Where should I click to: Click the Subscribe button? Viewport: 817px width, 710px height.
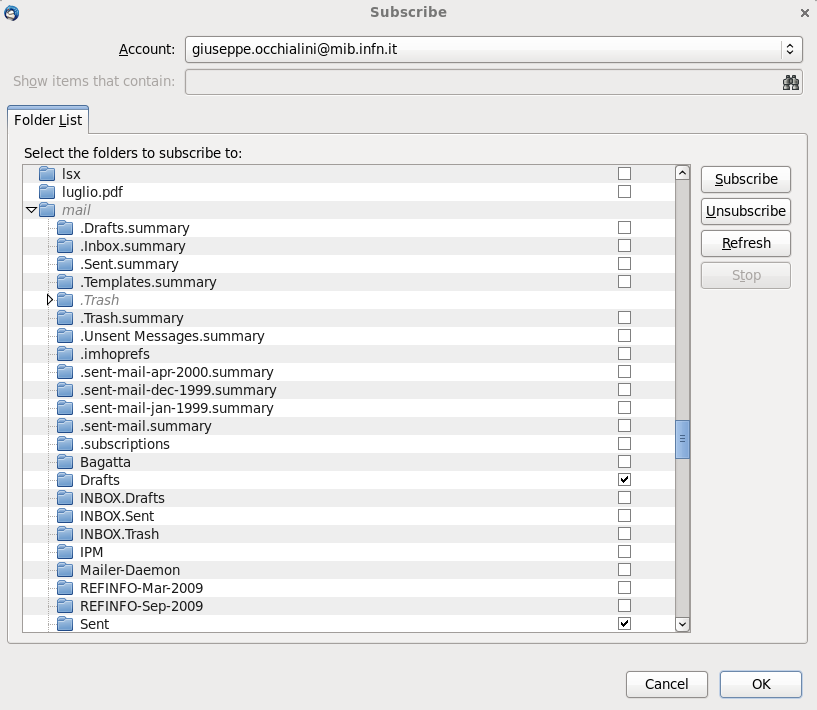click(746, 179)
